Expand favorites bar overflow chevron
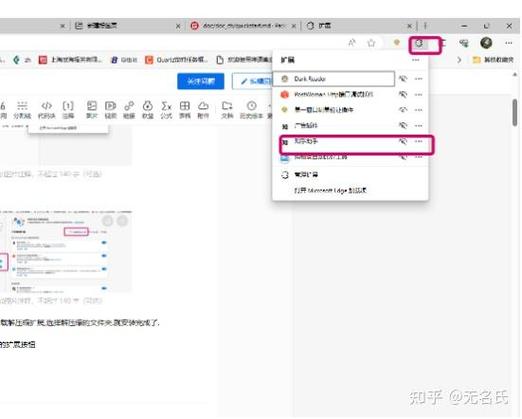This screenshot has width=522, height=419. click(459, 60)
